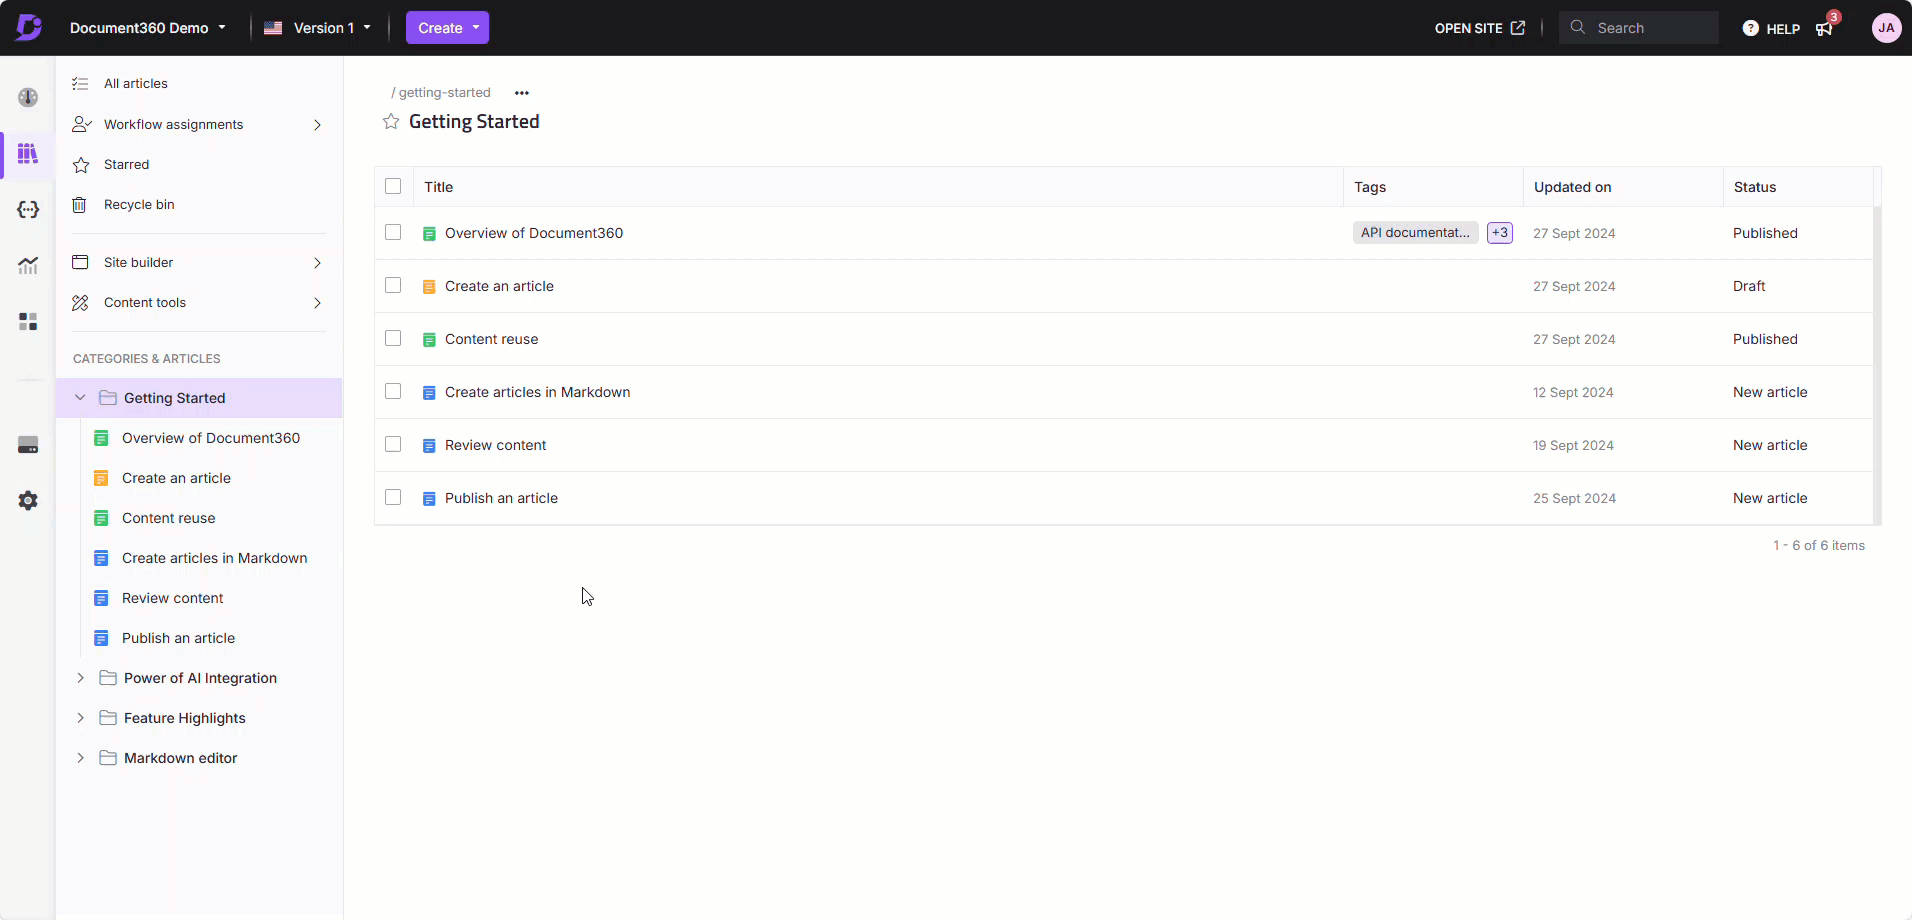Click the HELP question mark icon

click(1750, 28)
